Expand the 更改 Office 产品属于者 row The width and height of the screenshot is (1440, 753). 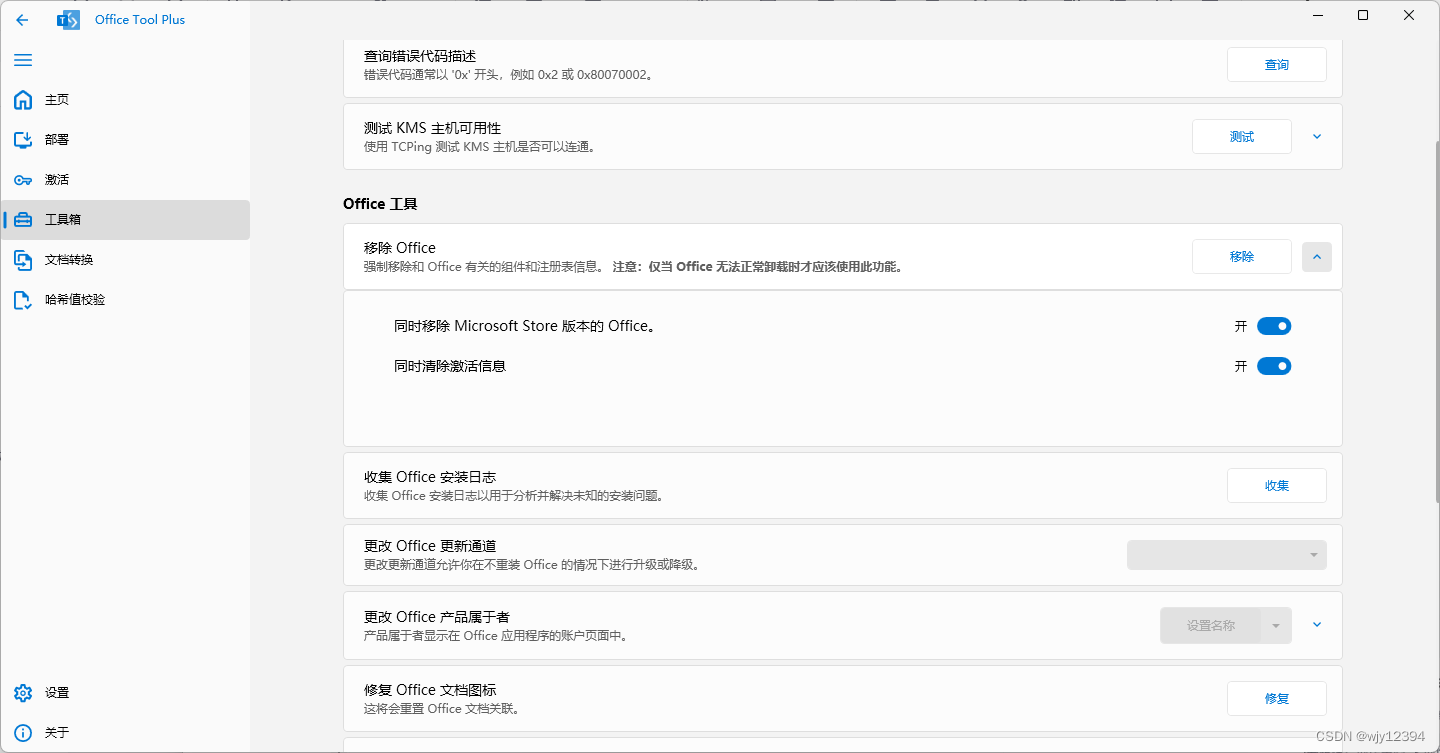[x=1317, y=625]
